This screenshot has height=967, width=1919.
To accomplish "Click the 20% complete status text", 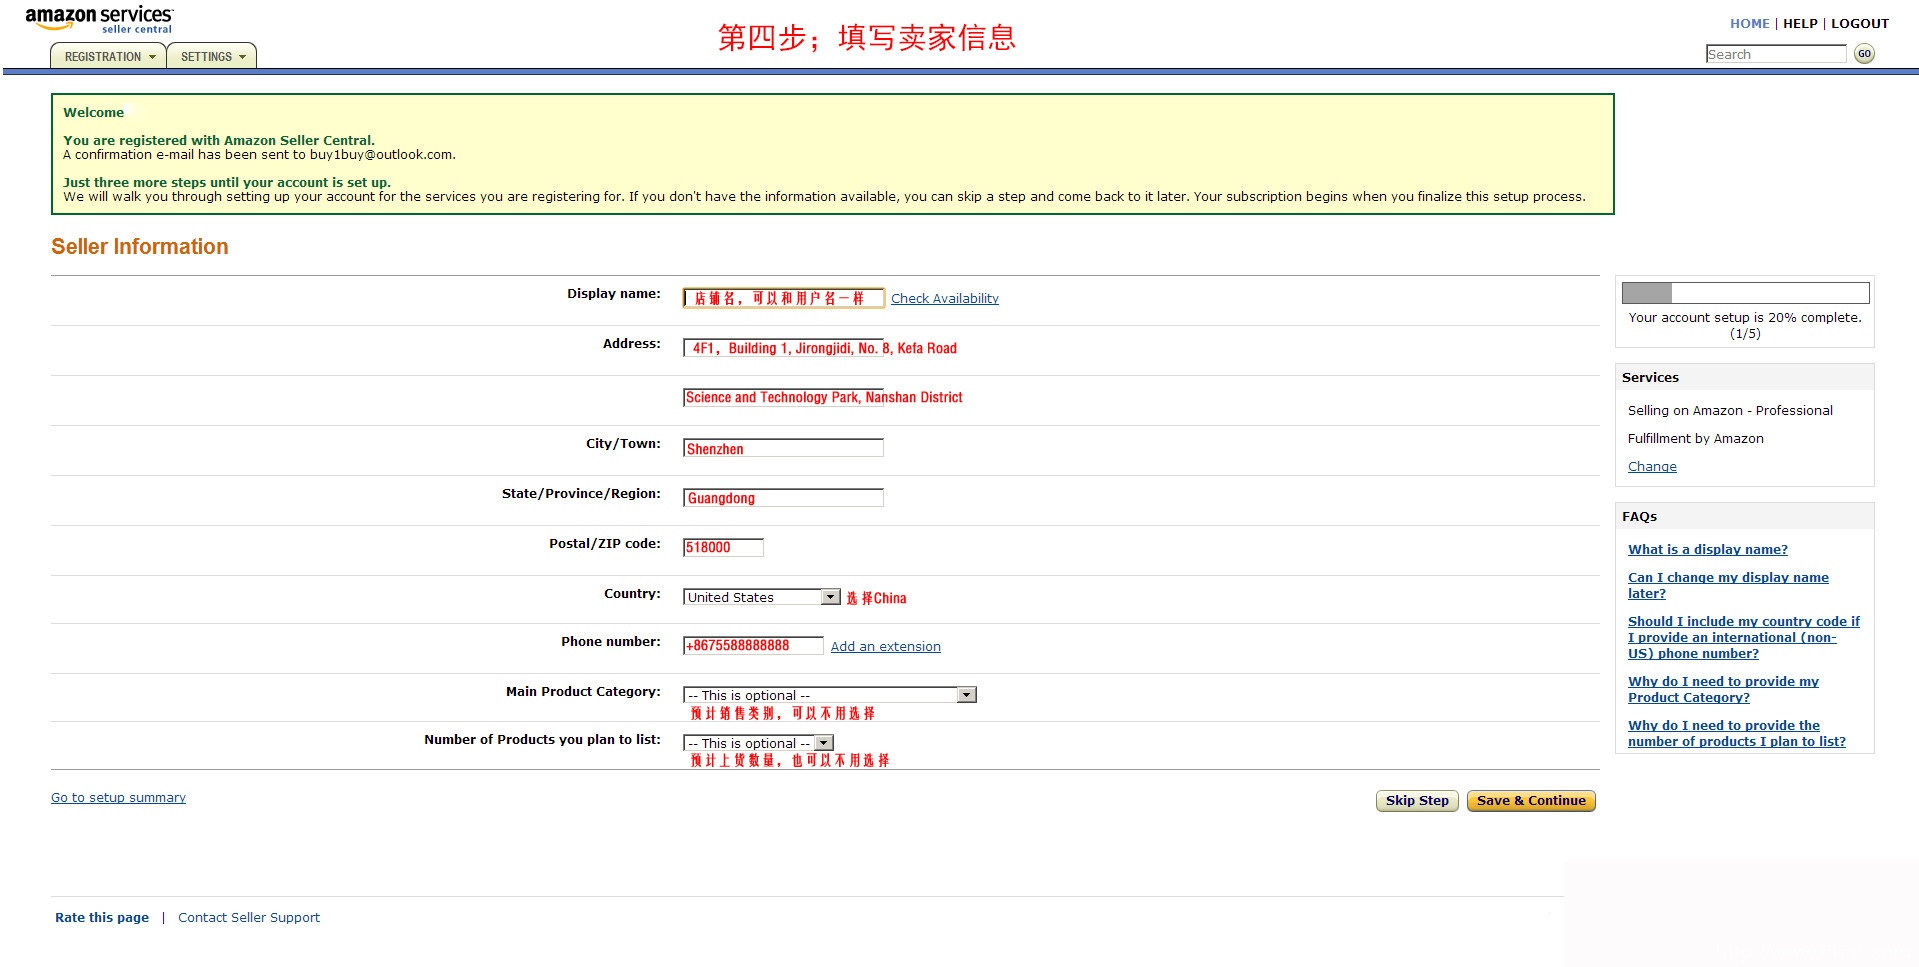I will 1745,325.
